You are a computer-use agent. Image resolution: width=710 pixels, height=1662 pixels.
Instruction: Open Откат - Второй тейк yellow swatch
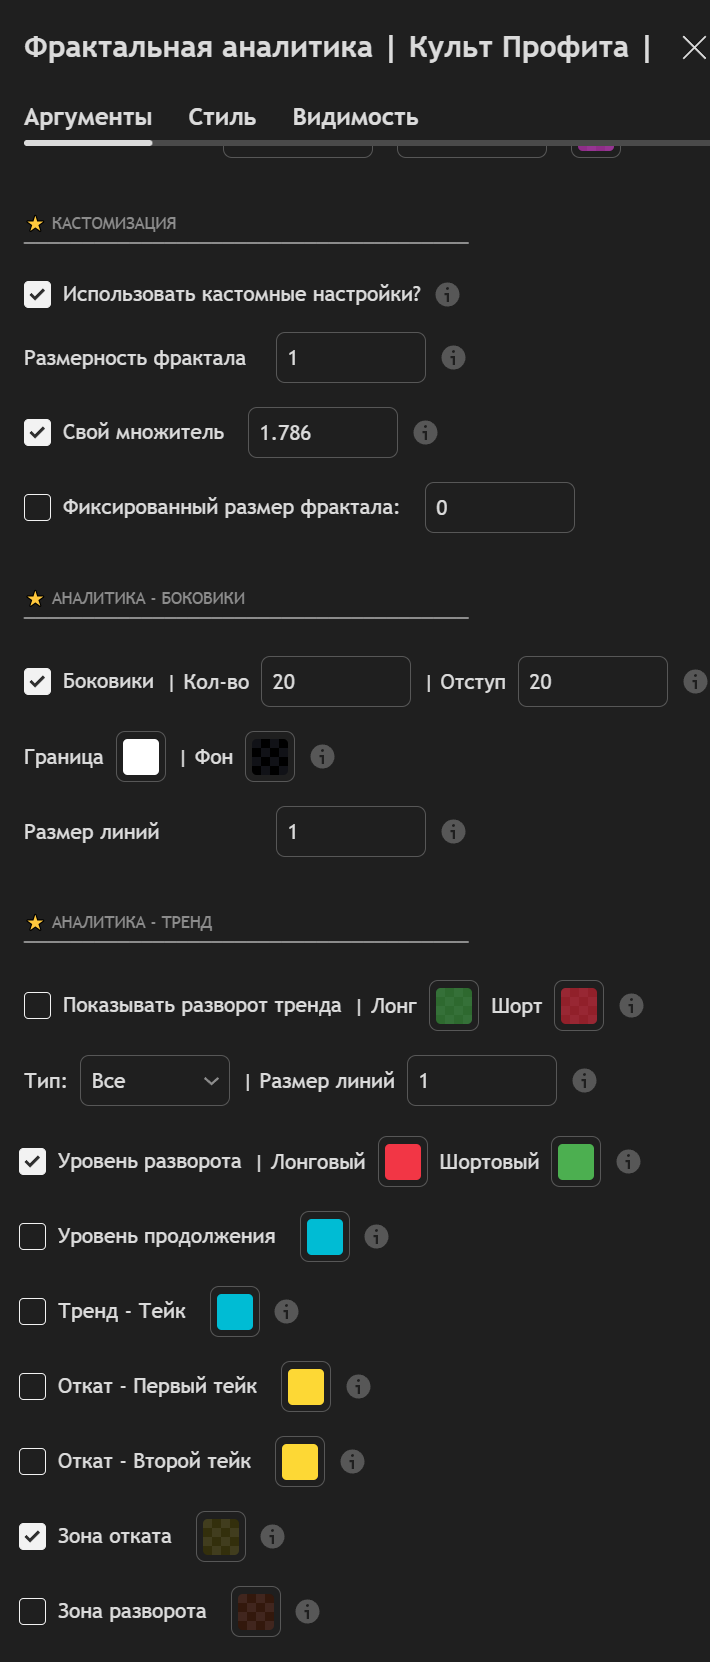(x=300, y=1462)
